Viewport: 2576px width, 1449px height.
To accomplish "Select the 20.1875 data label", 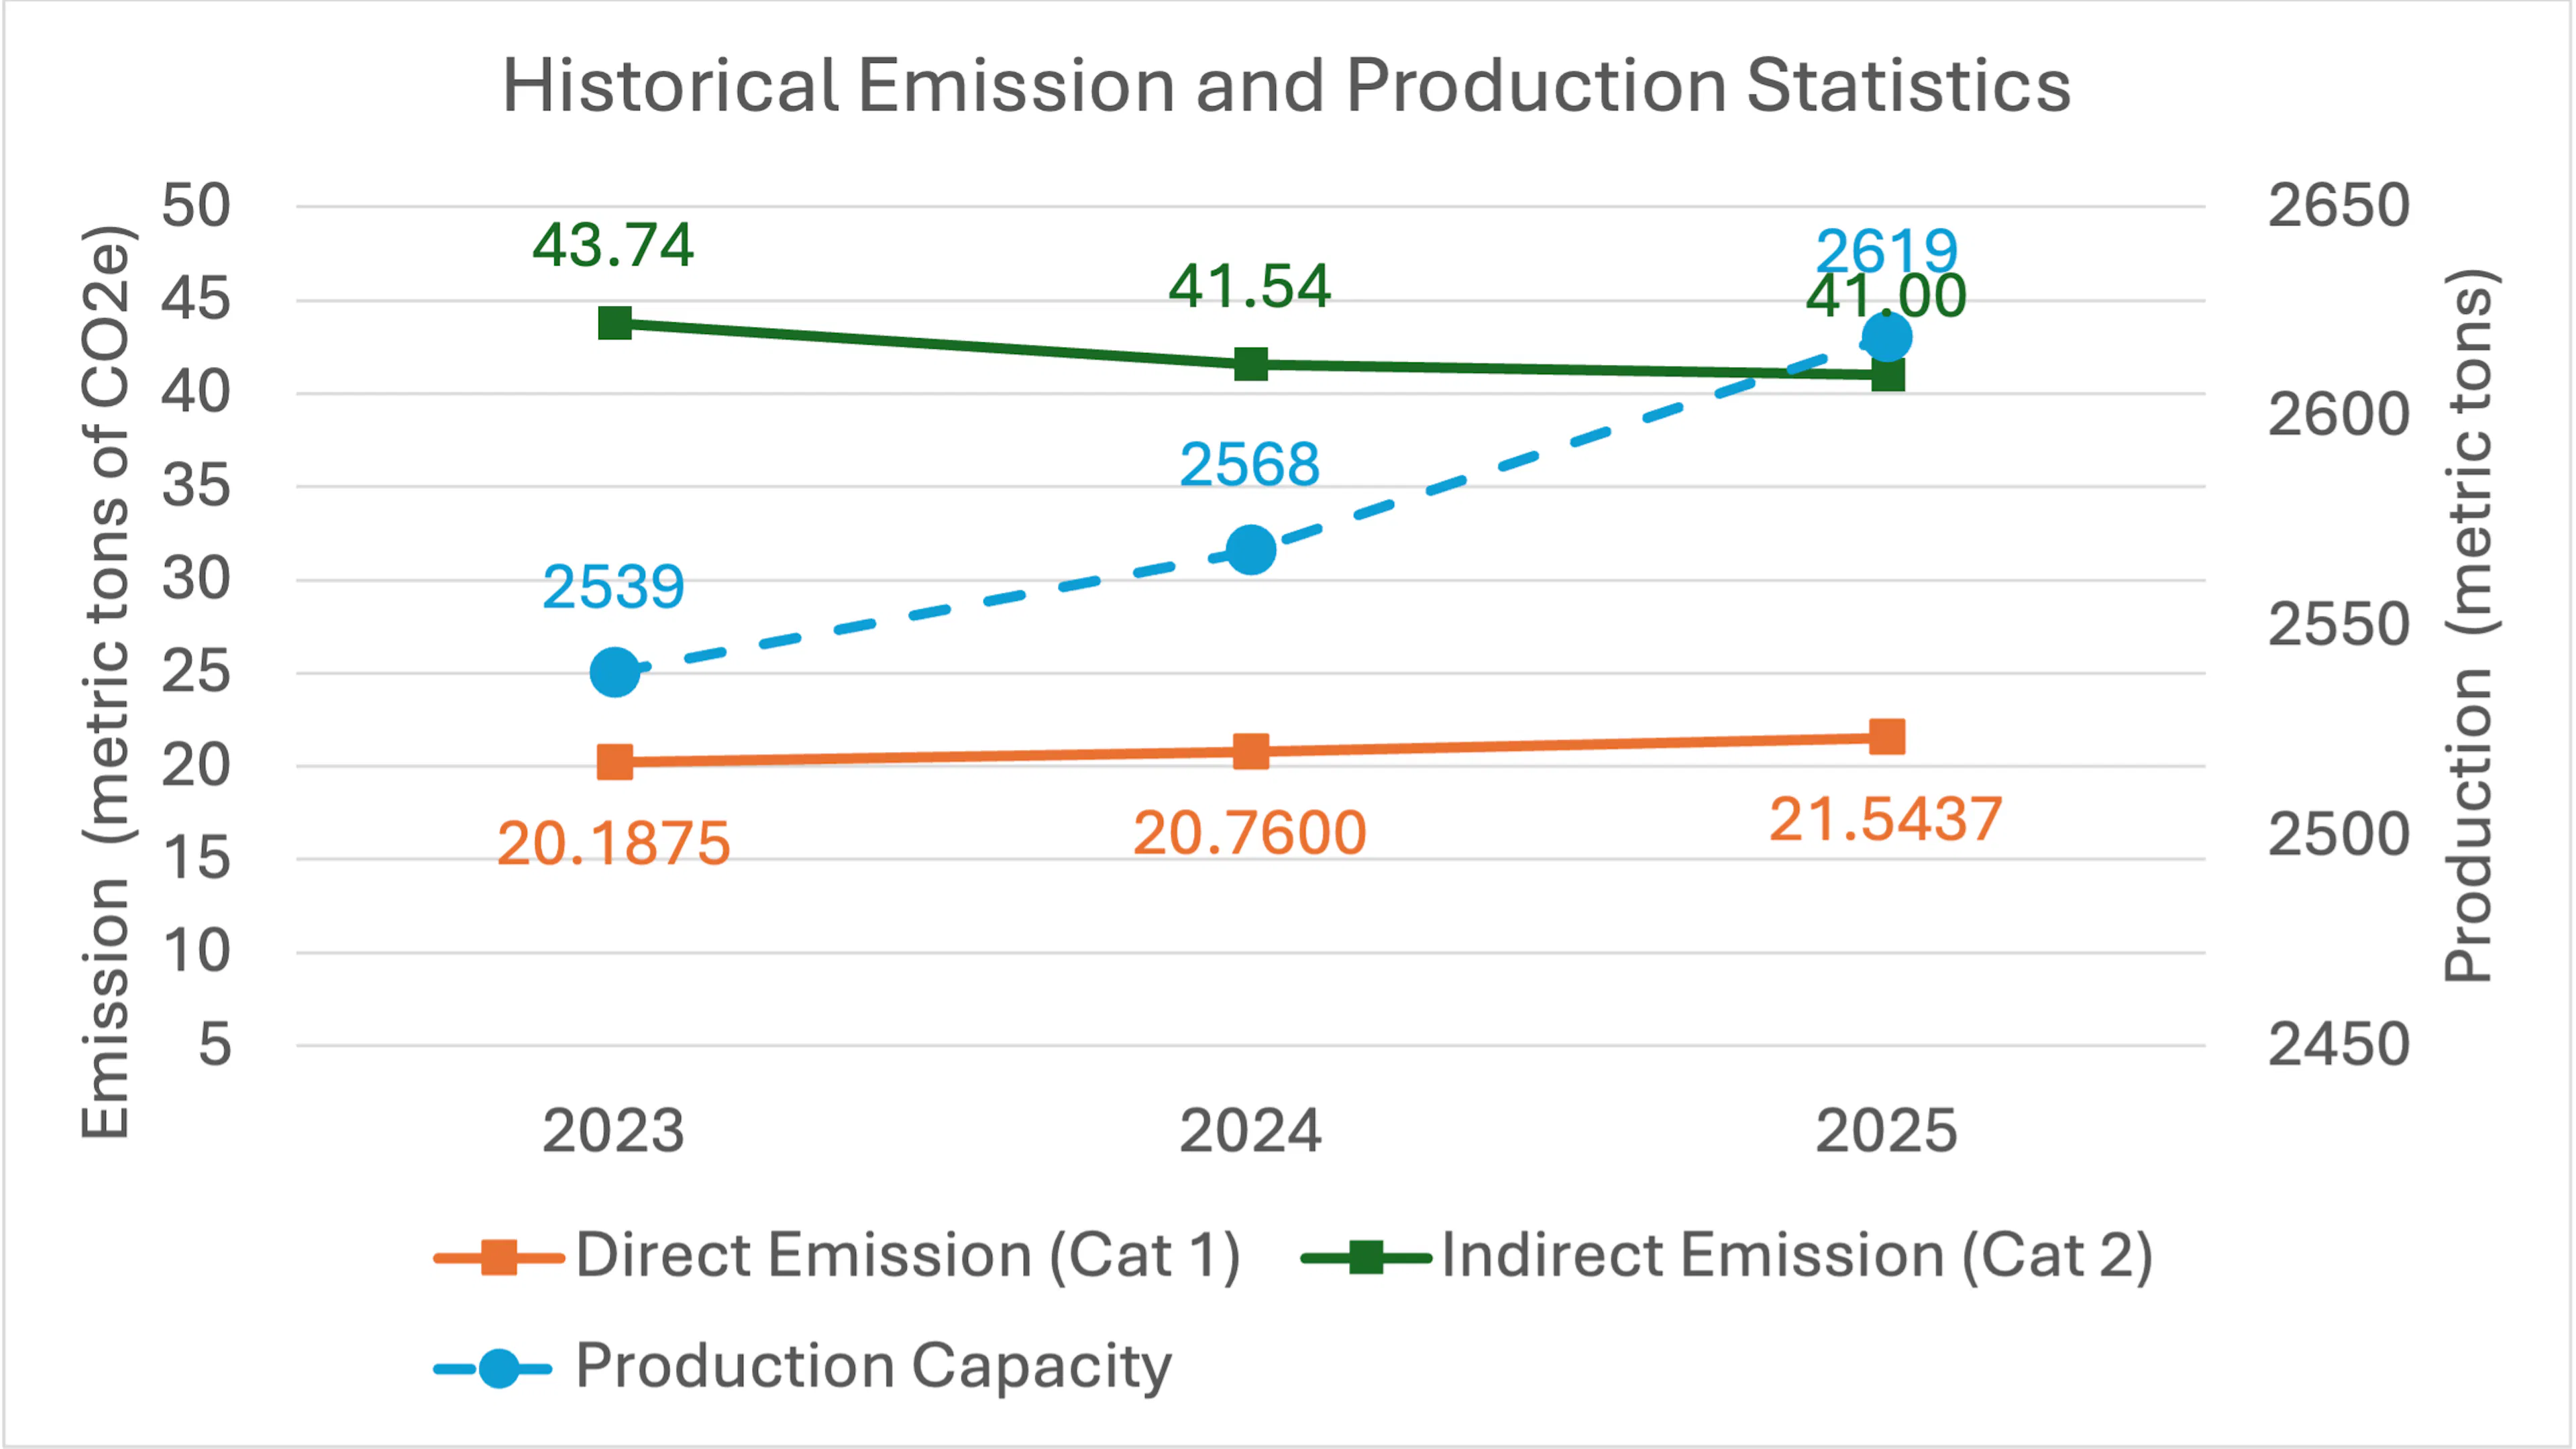I will (x=613, y=844).
